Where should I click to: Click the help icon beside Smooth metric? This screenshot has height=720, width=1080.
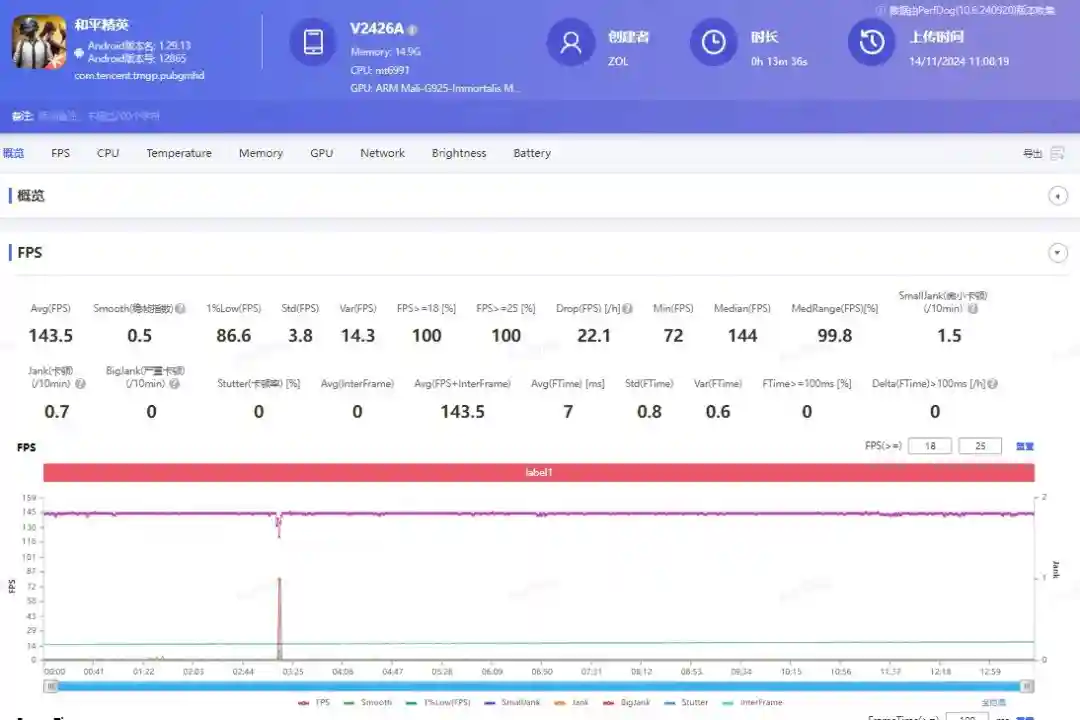coord(181,309)
